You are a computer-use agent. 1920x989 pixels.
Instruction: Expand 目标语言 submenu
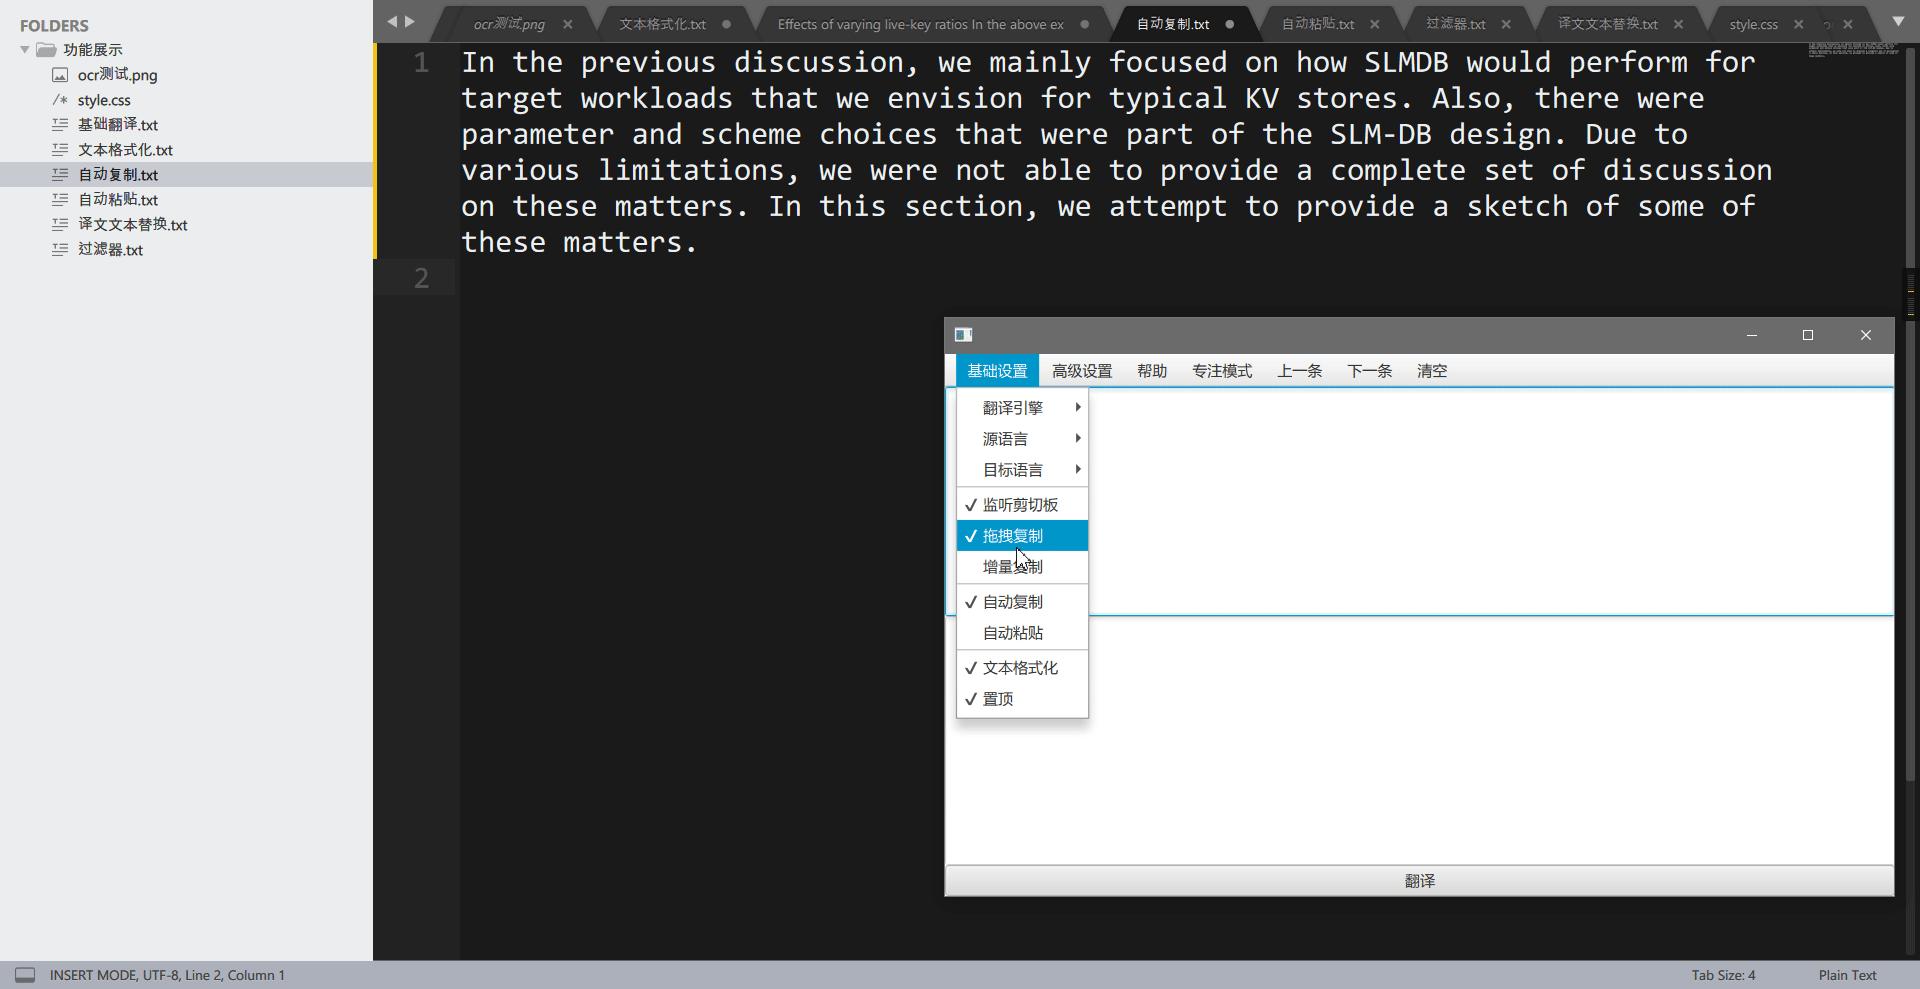pyautogui.click(x=1022, y=470)
